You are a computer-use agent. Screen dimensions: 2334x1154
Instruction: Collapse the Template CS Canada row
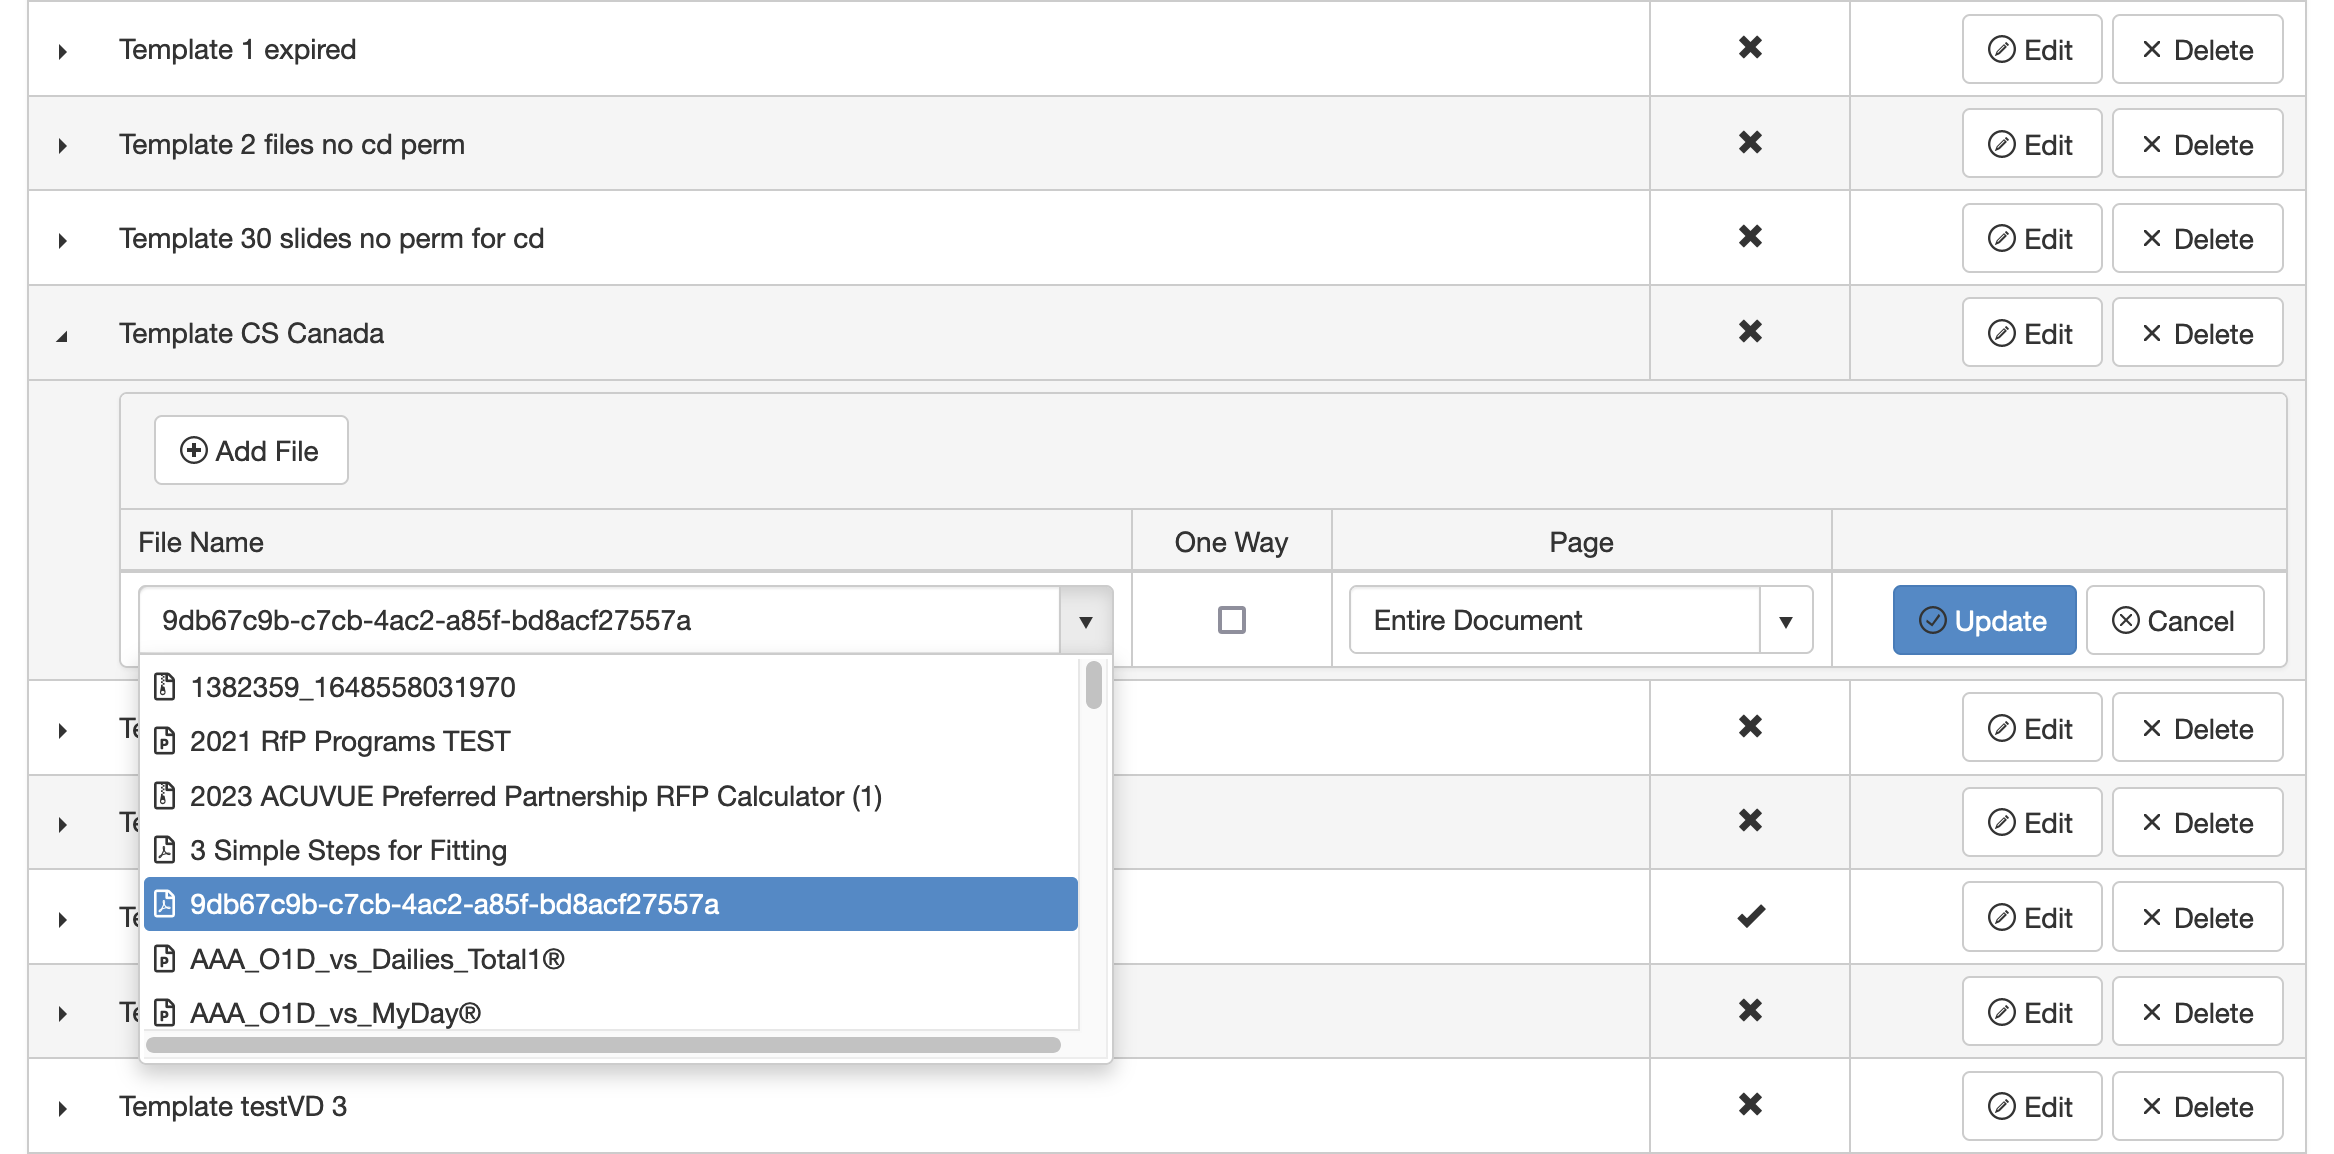(x=62, y=336)
